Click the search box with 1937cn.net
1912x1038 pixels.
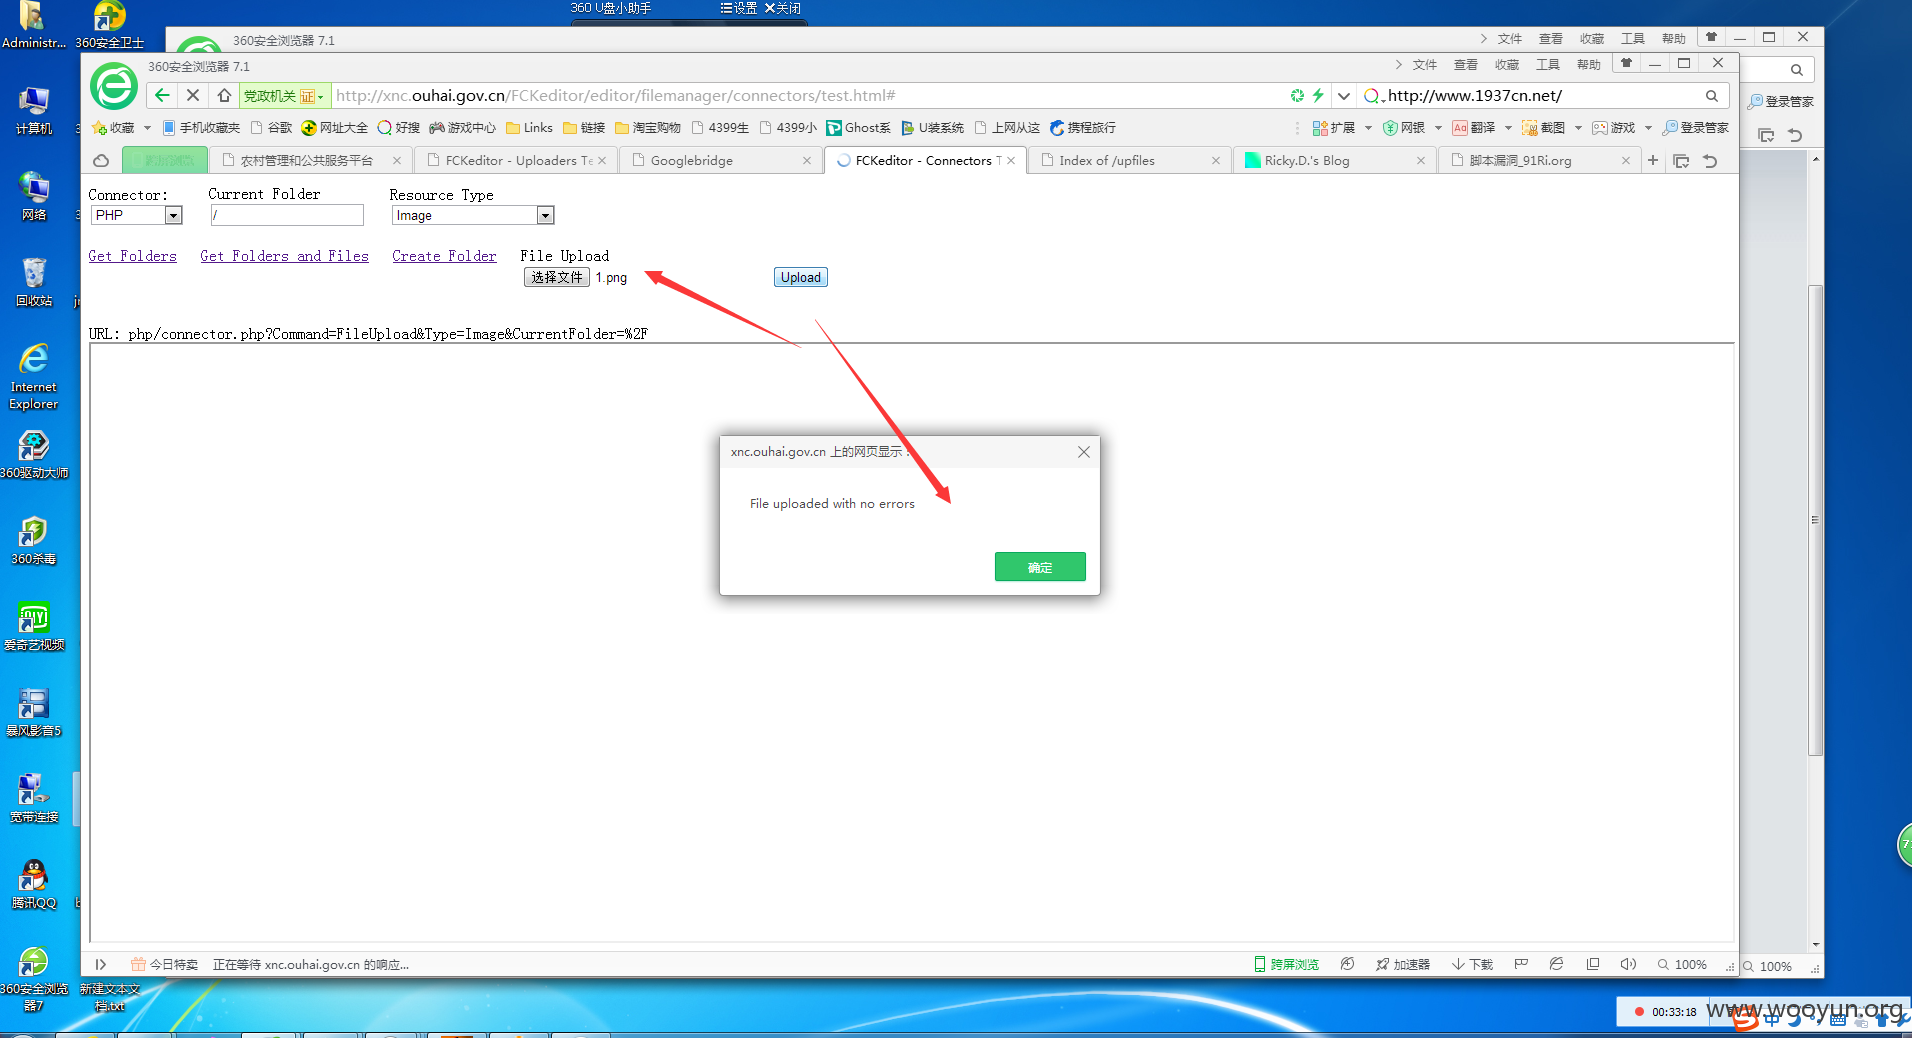click(x=1543, y=96)
